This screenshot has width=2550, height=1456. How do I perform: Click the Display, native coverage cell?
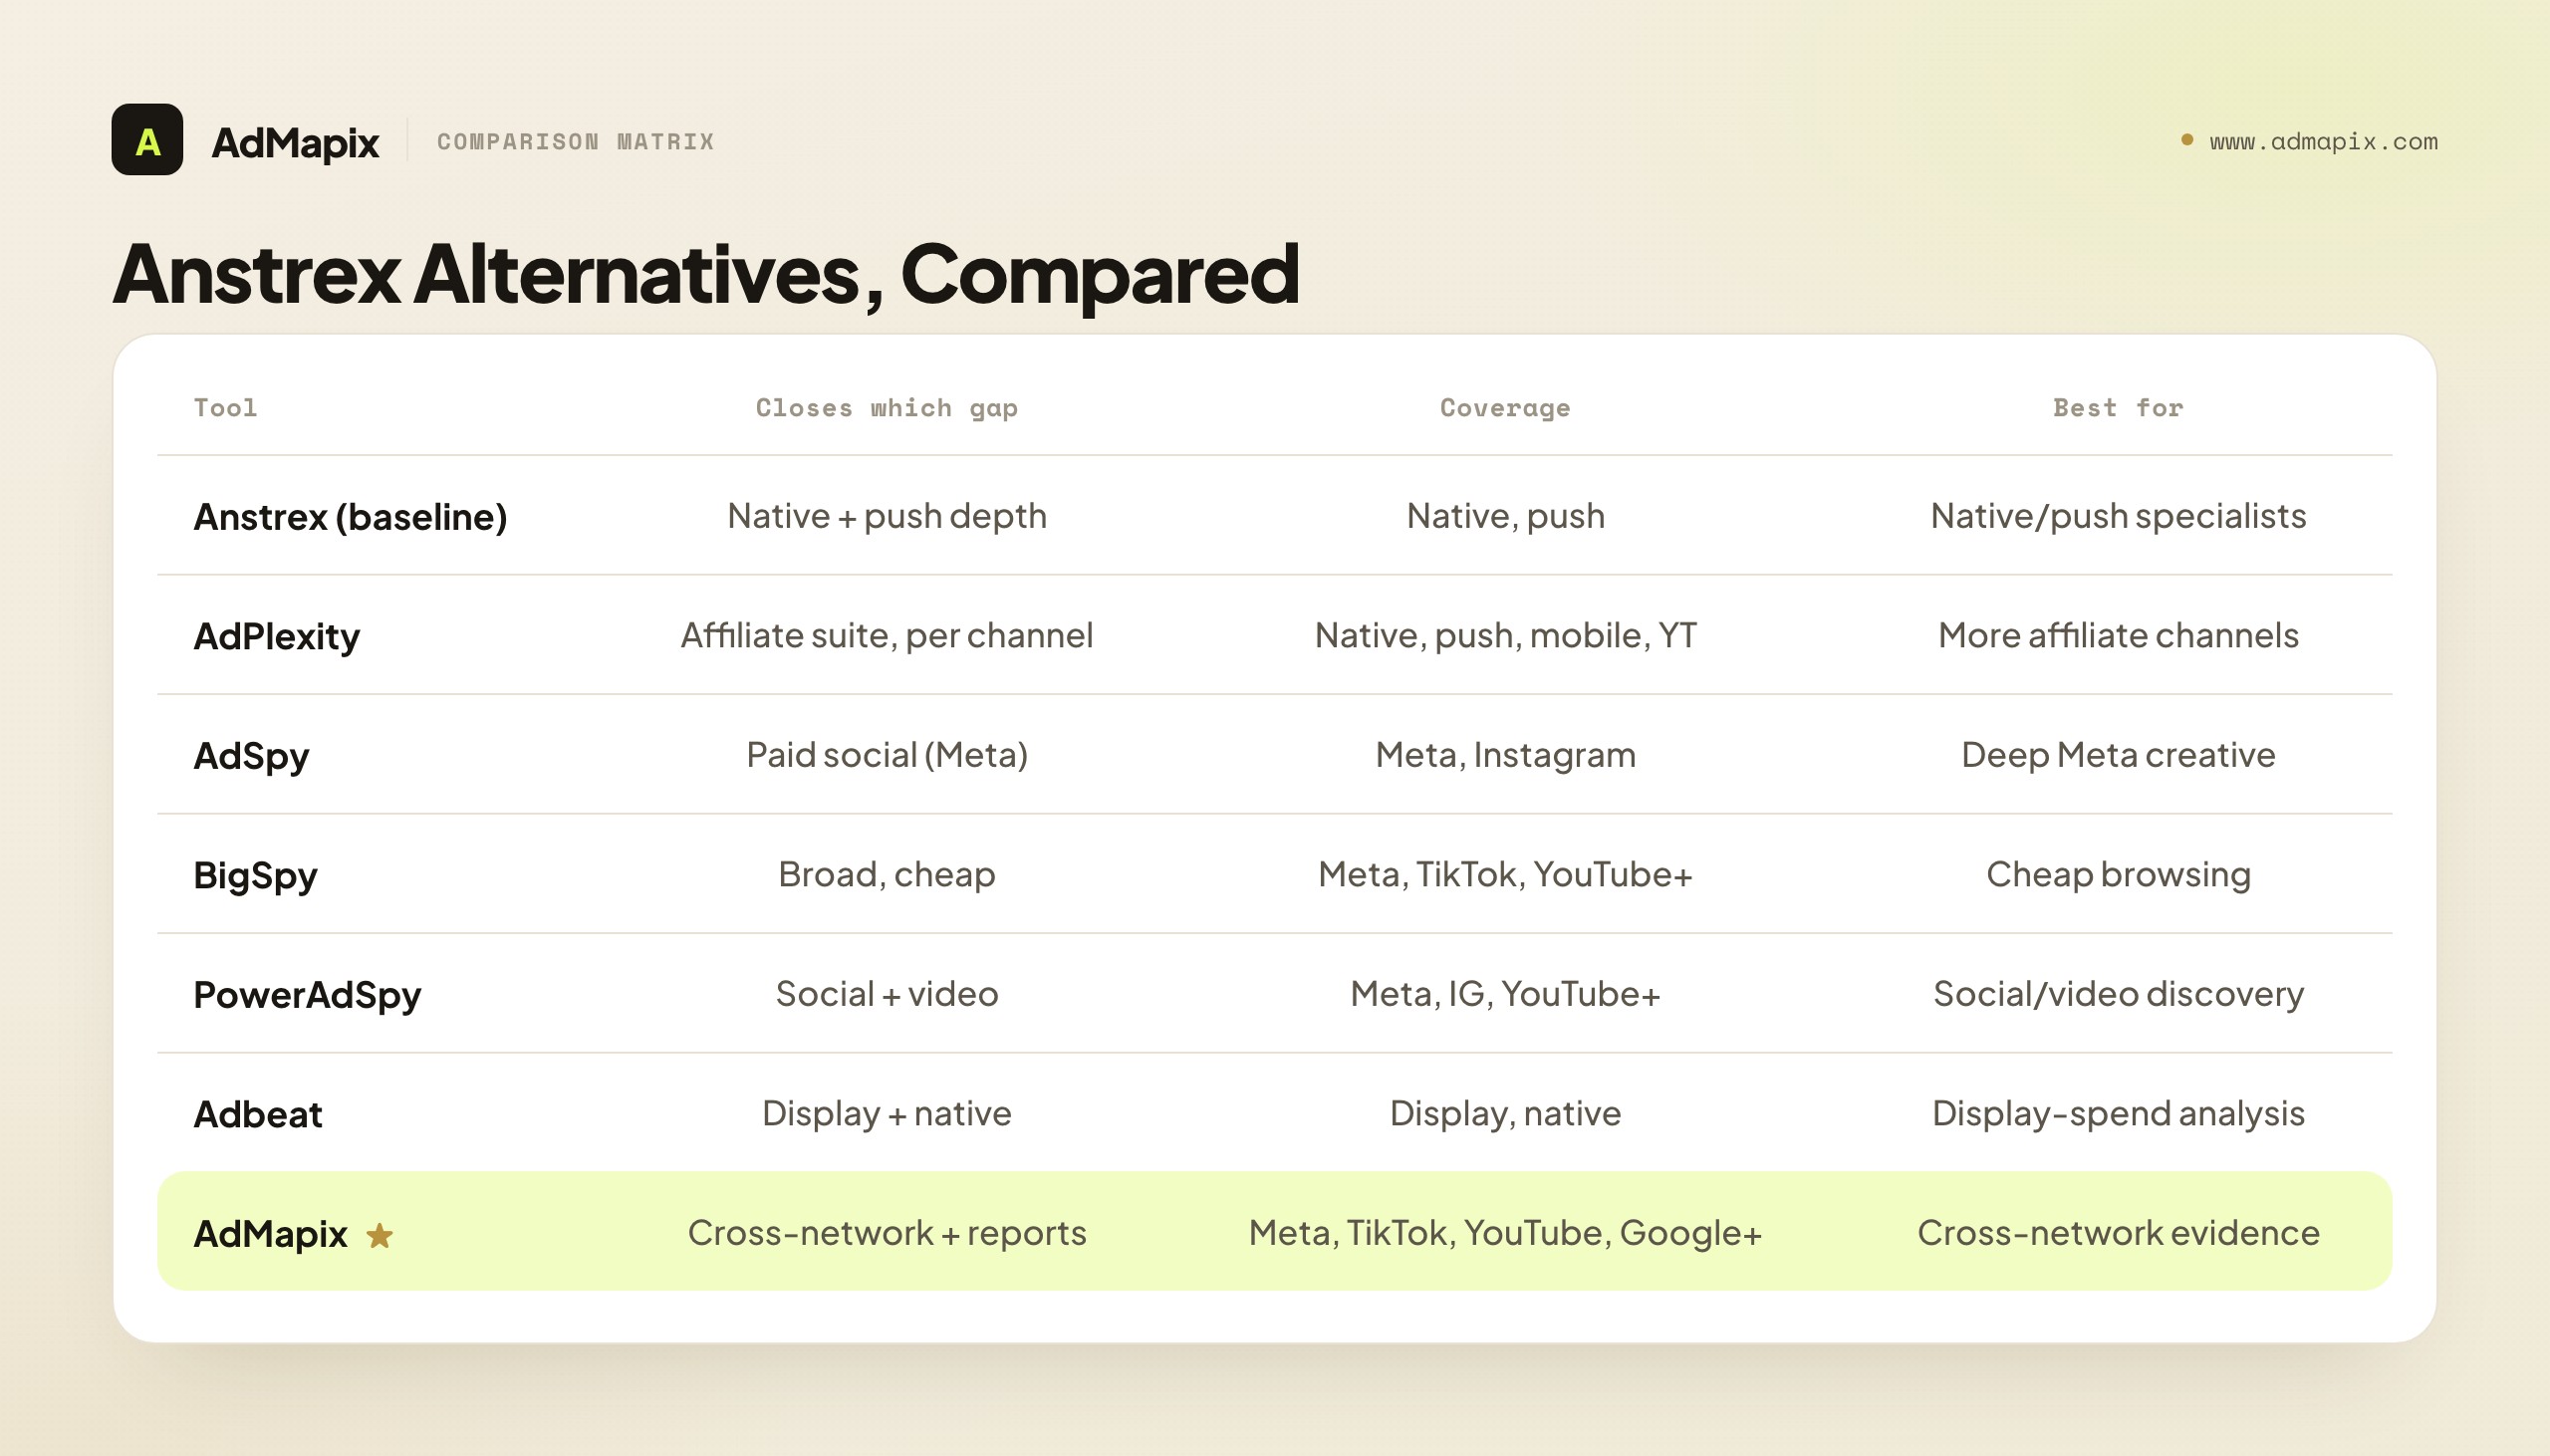click(1505, 1113)
